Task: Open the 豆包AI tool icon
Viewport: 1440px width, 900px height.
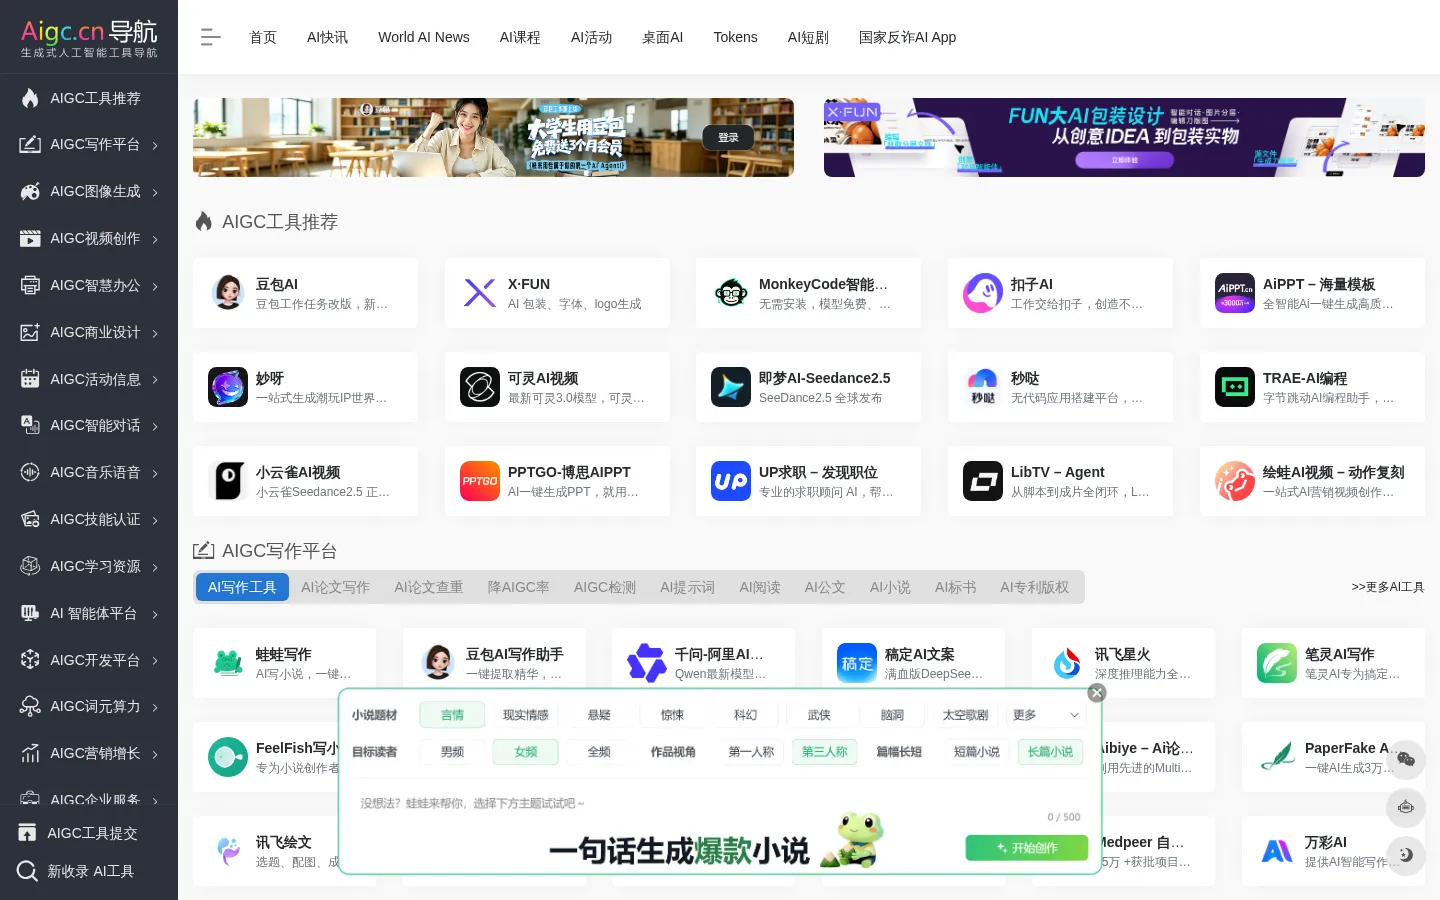Action: (228, 293)
